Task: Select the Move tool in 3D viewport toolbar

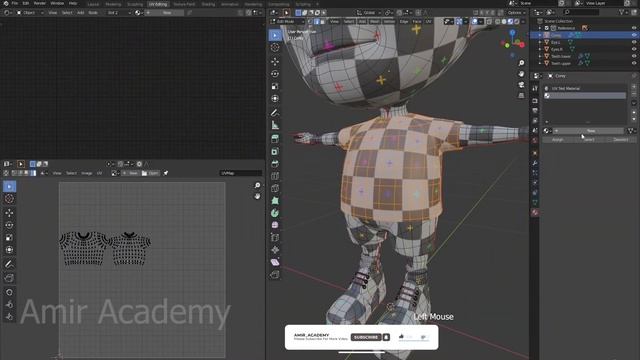Action: (x=275, y=61)
